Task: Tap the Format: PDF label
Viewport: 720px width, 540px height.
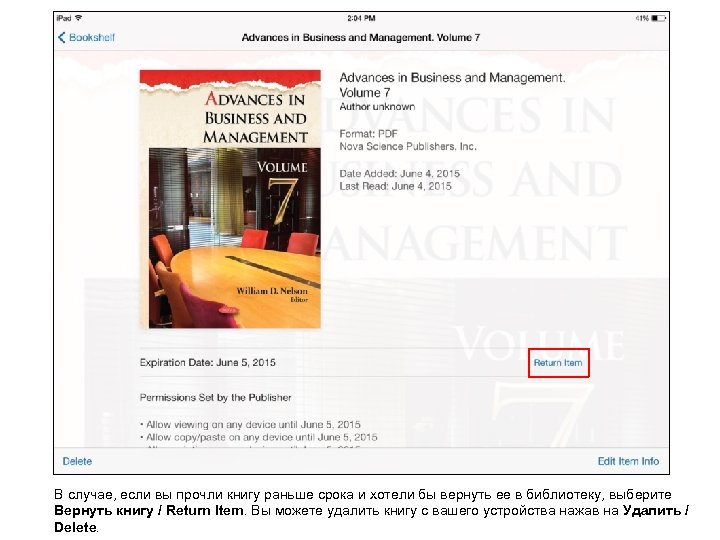Action: [x=368, y=134]
